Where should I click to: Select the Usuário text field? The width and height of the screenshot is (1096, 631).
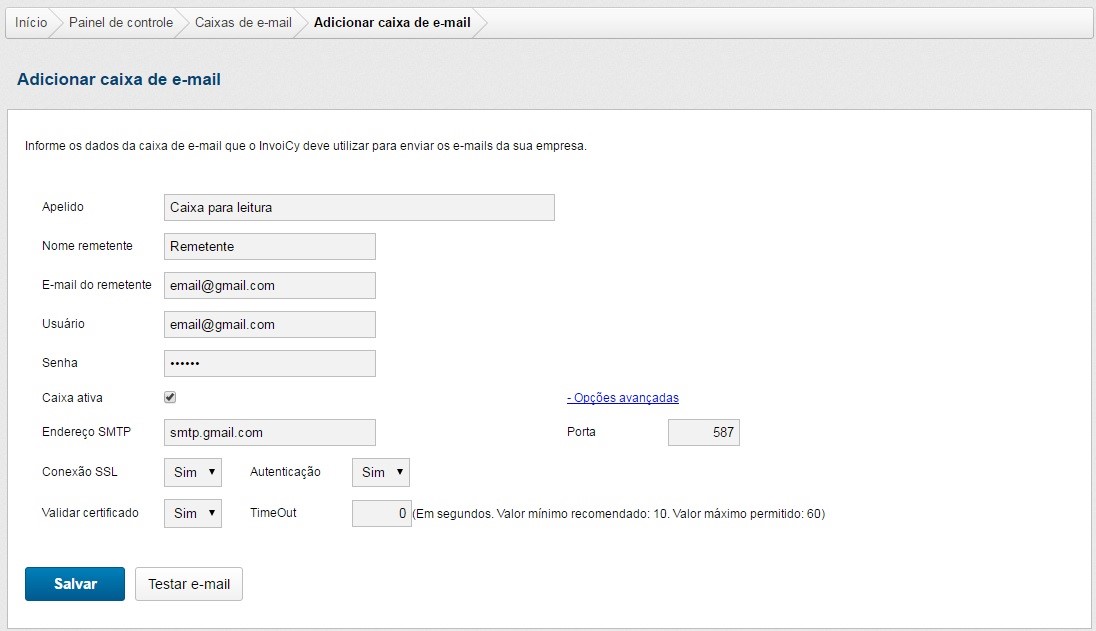point(269,324)
